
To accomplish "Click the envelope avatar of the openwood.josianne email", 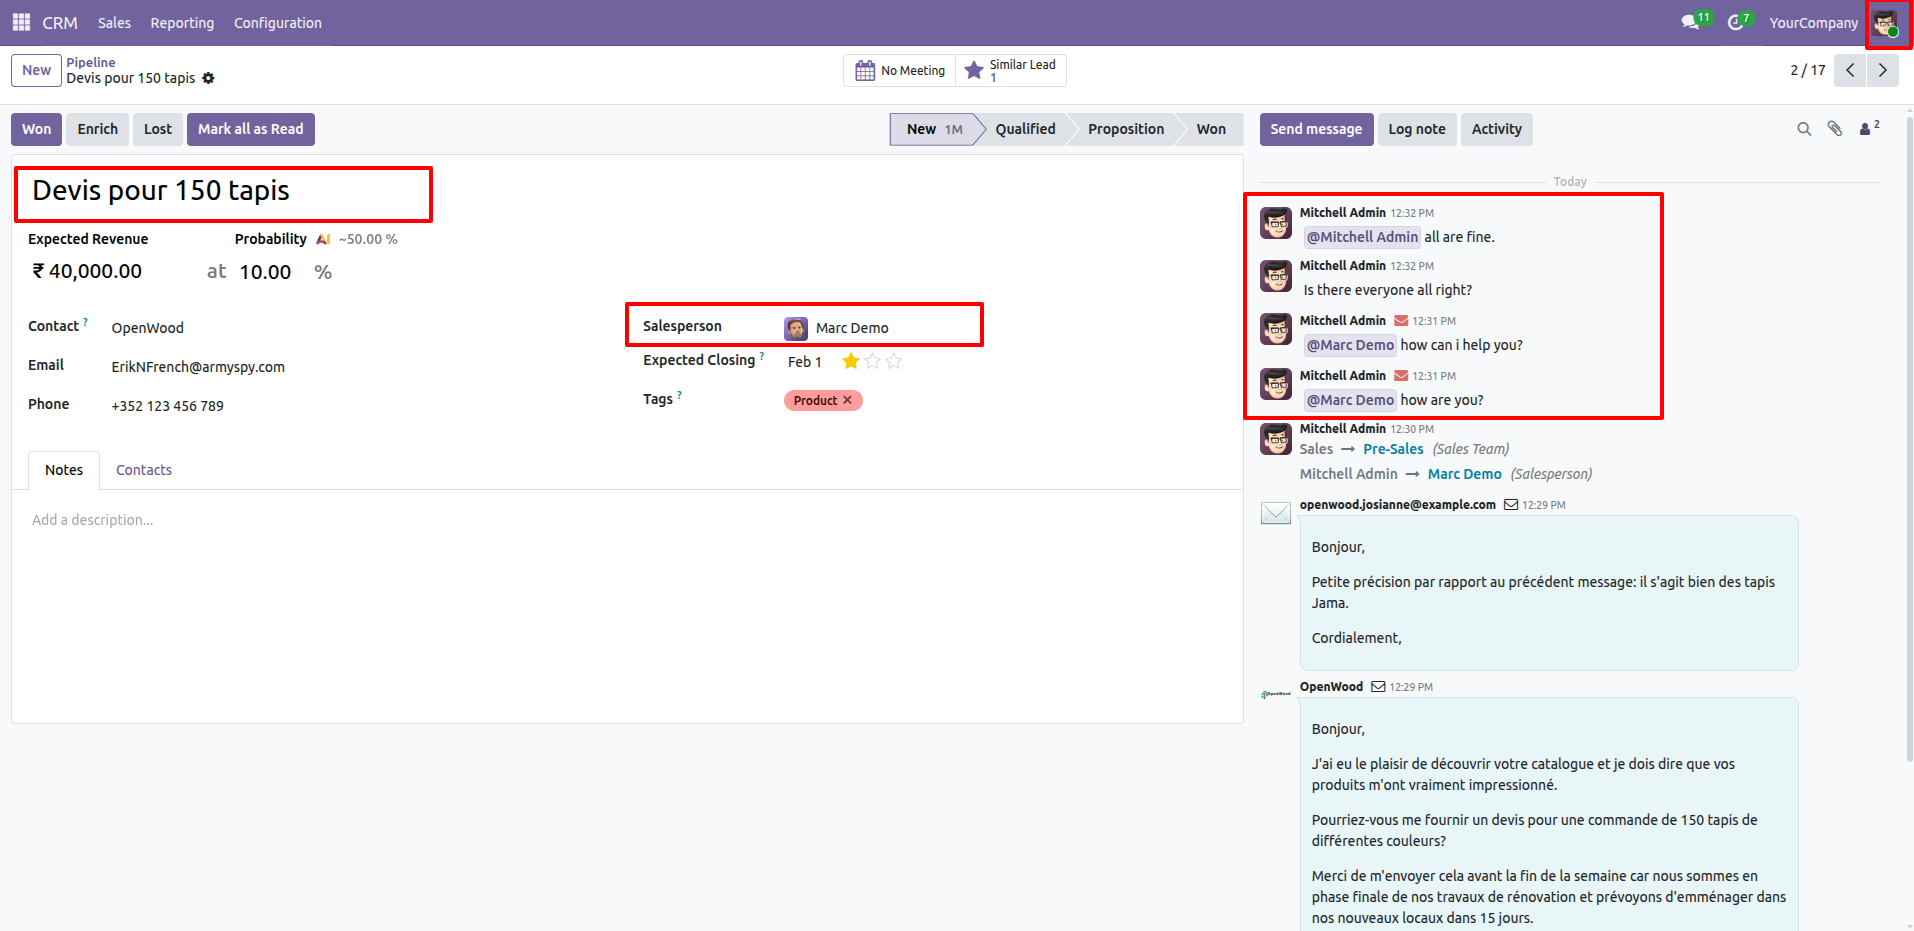I will pos(1276,513).
